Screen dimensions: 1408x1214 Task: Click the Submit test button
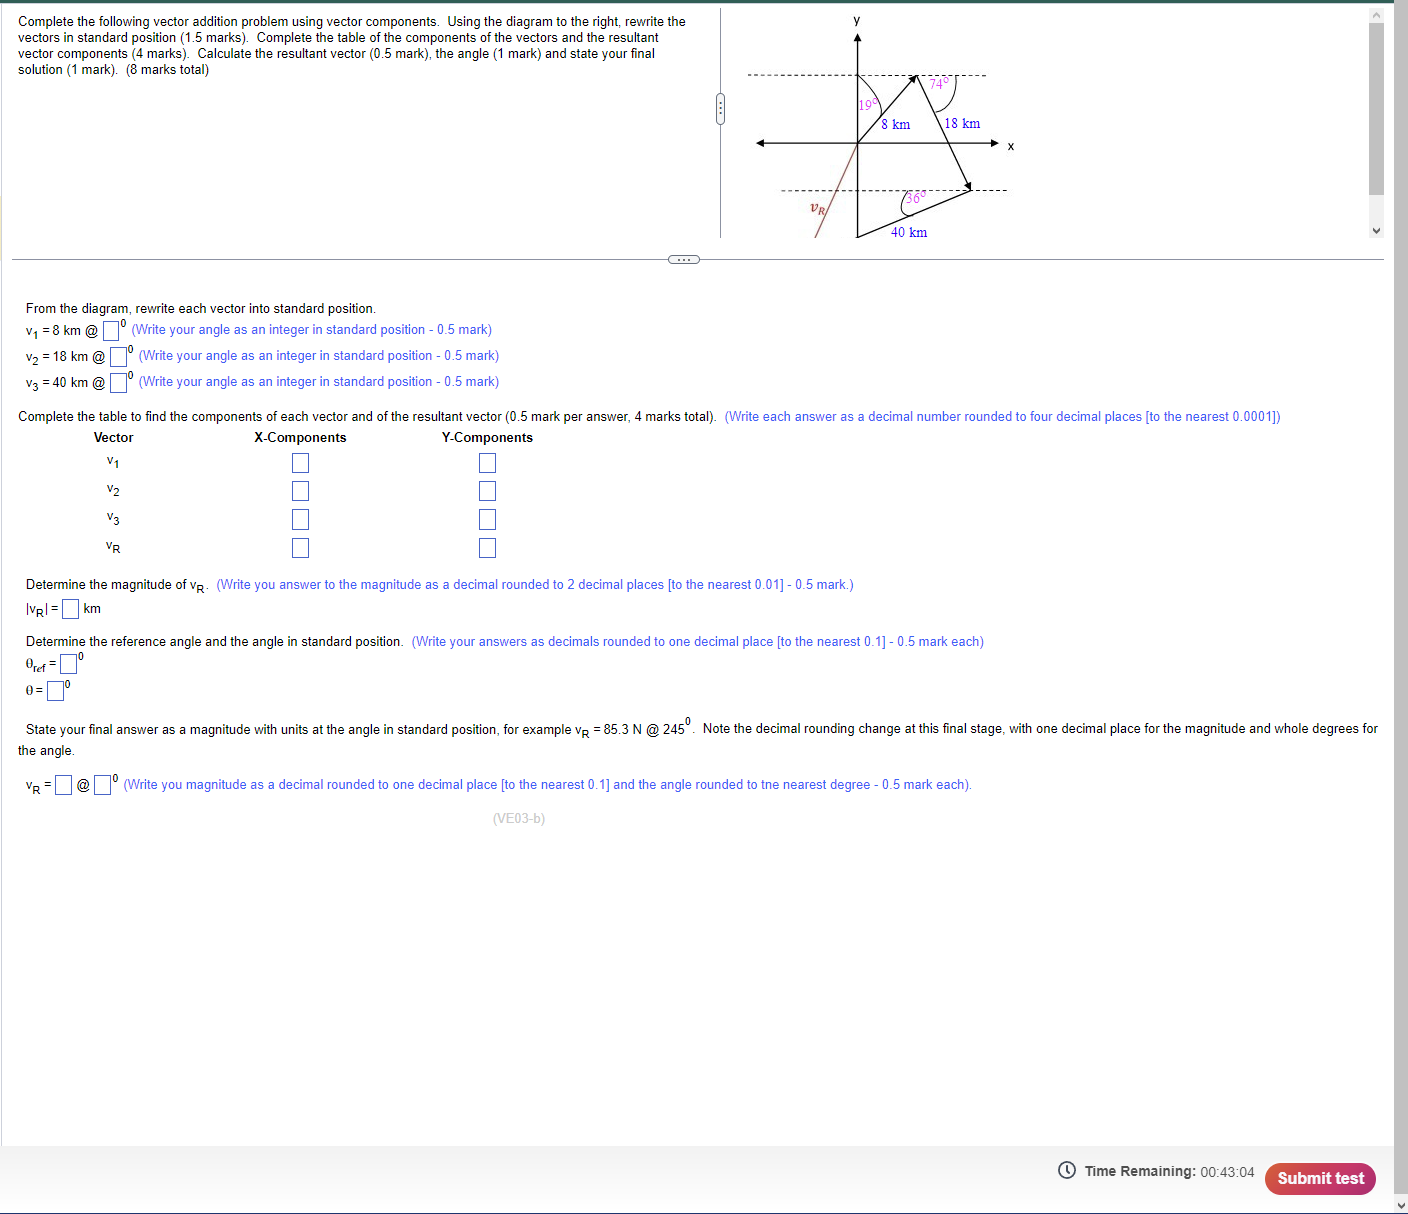(1319, 1178)
